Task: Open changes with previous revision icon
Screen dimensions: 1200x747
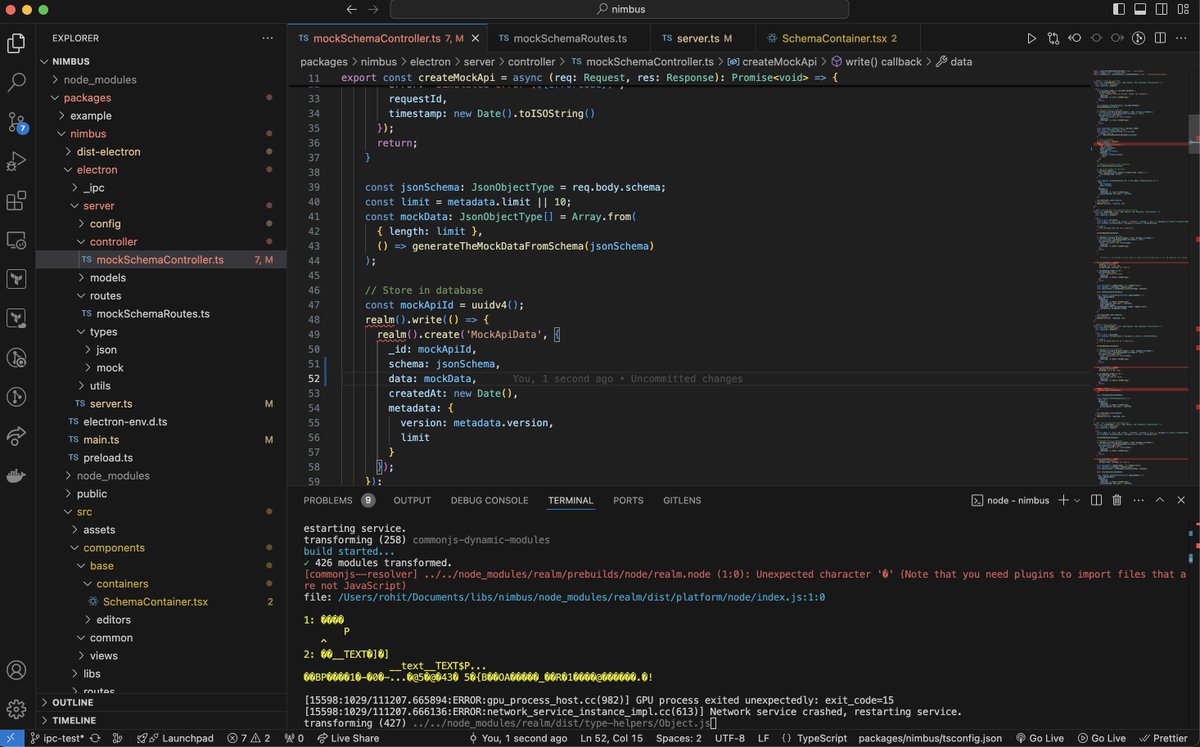Action: point(1075,39)
